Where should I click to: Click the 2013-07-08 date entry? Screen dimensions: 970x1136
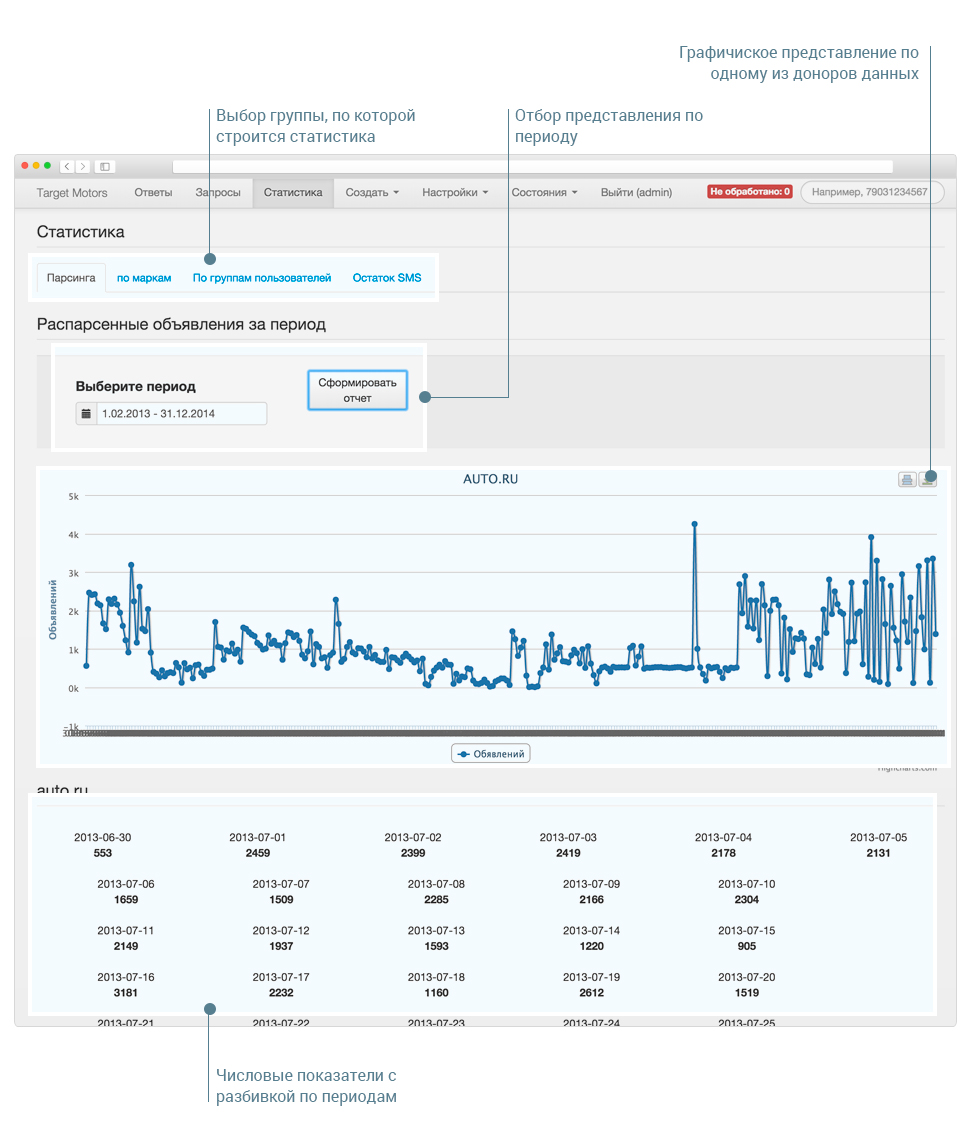[436, 884]
